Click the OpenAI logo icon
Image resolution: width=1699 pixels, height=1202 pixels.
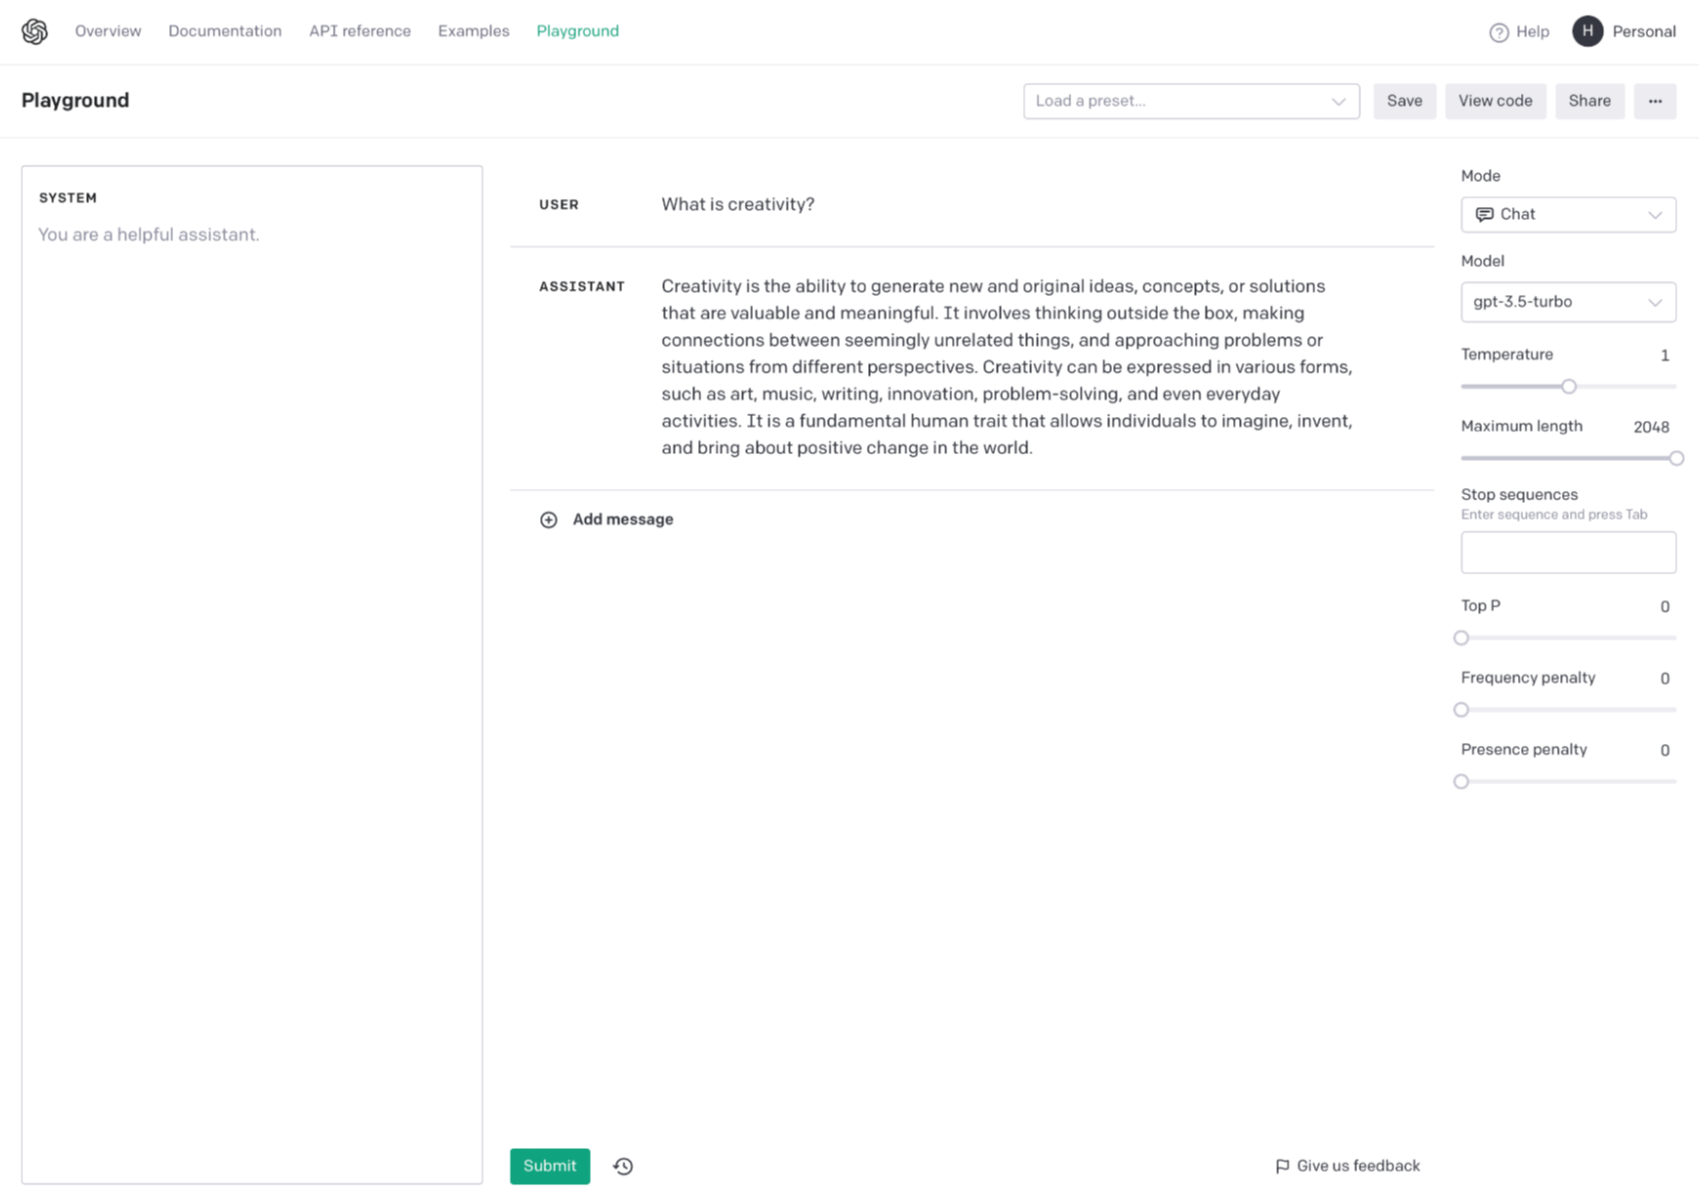[35, 32]
